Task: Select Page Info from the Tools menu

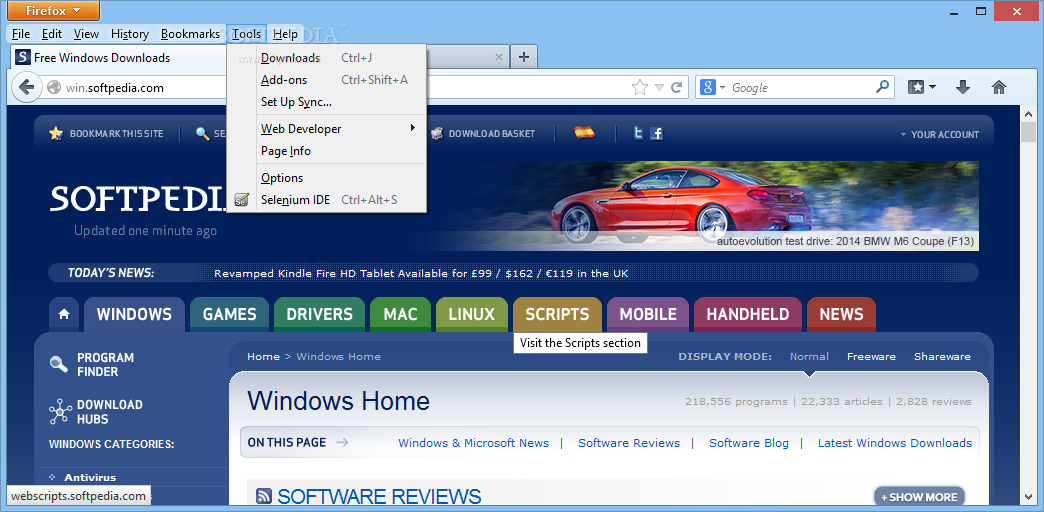Action: click(x=326, y=151)
